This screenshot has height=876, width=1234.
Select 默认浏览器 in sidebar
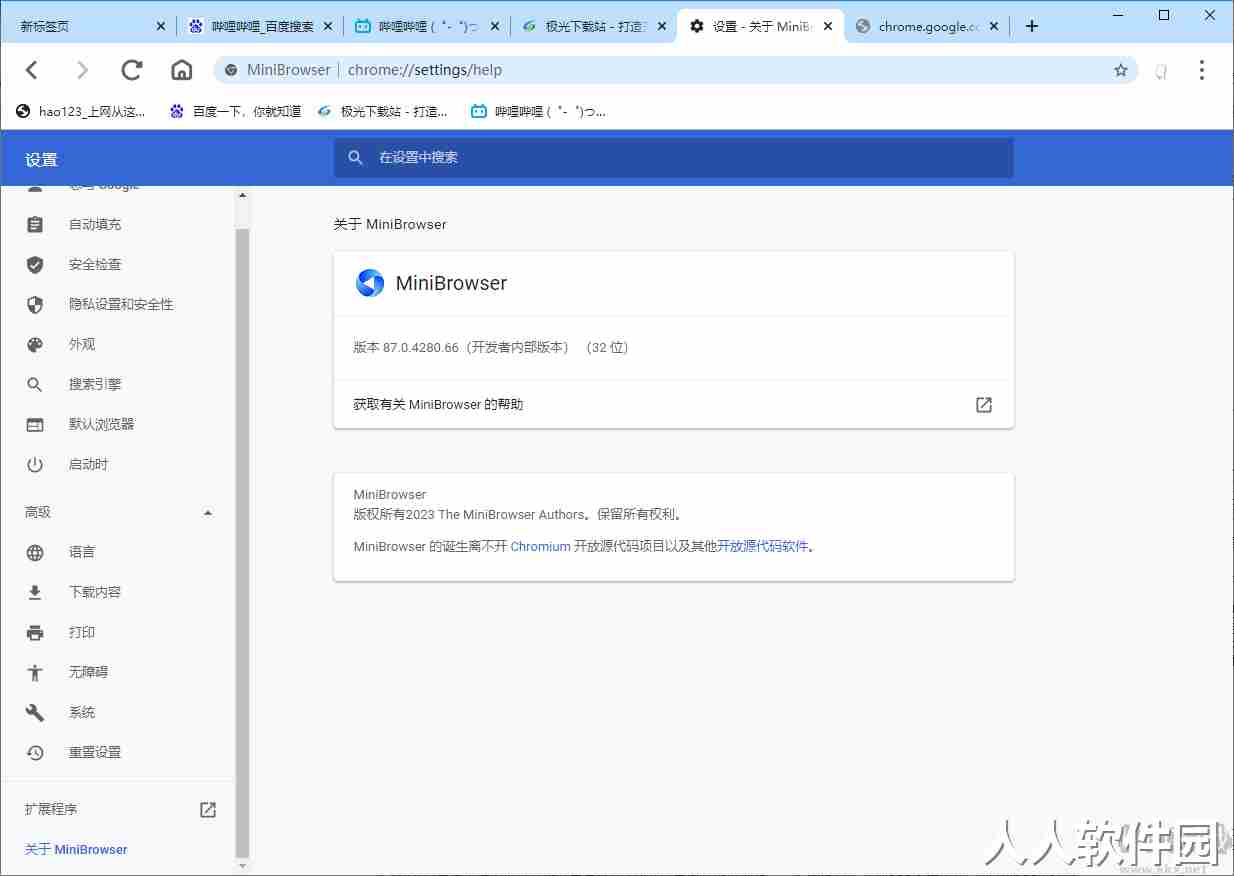[101, 424]
